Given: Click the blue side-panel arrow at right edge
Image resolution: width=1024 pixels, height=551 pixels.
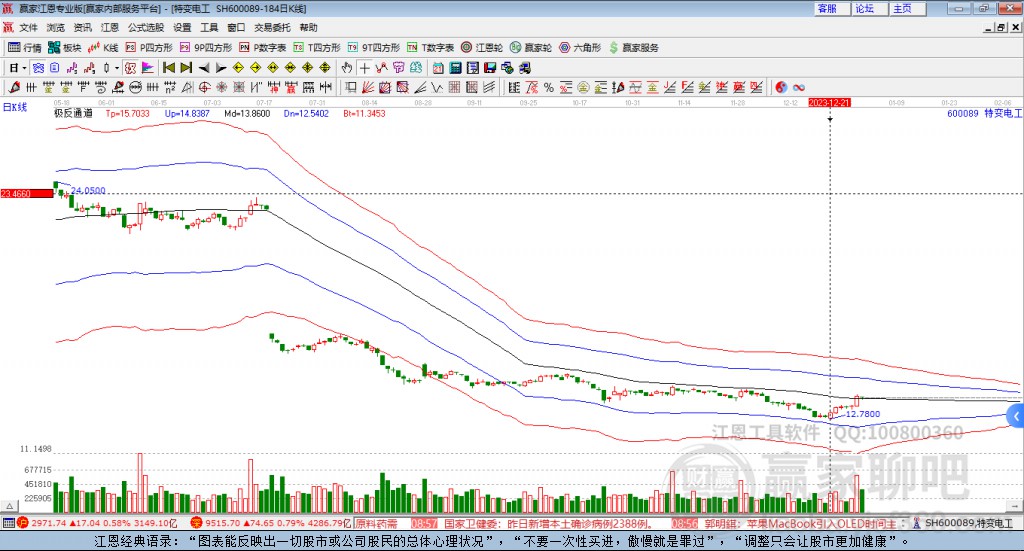Looking at the screenshot, I should [x=1016, y=415].
